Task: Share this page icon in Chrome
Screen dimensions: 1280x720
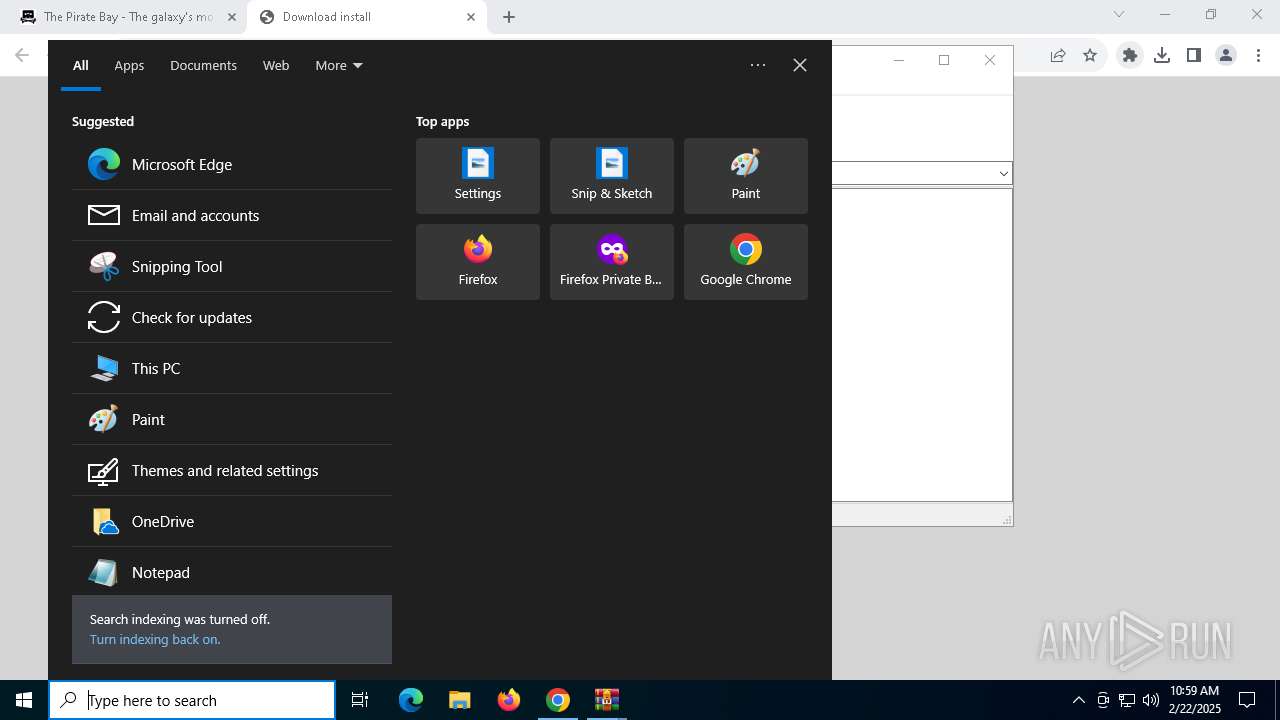Action: pos(1058,56)
